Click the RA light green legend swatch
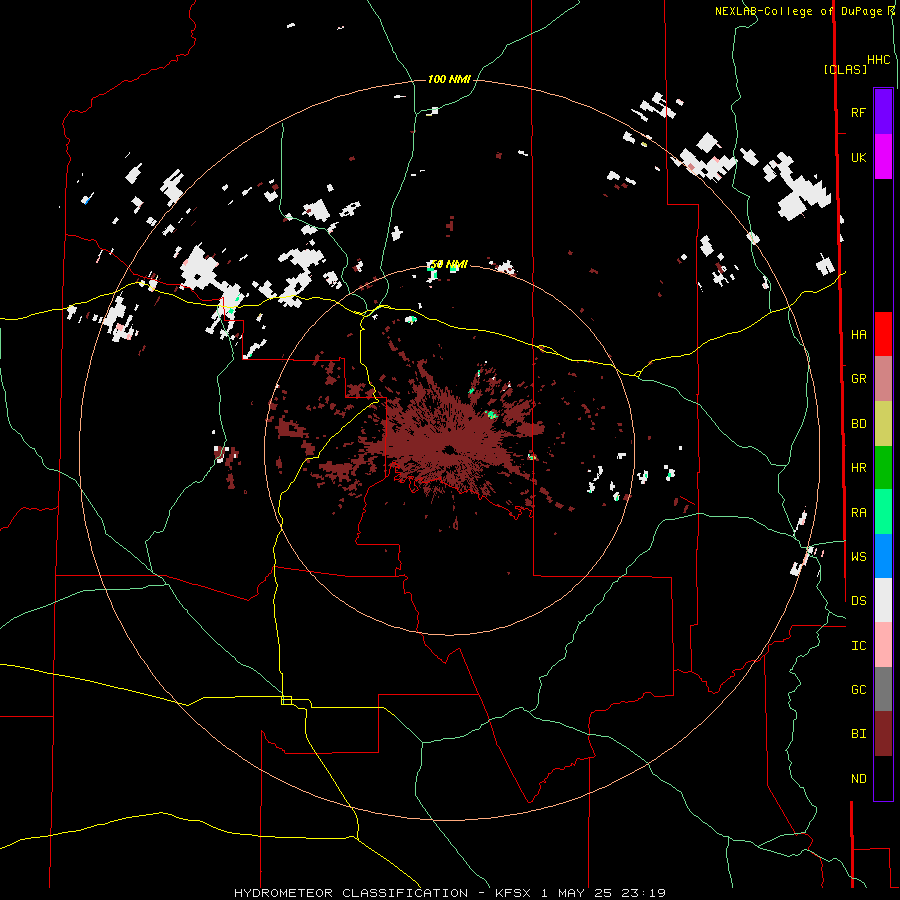Viewport: 900px width, 900px height. tap(883, 512)
